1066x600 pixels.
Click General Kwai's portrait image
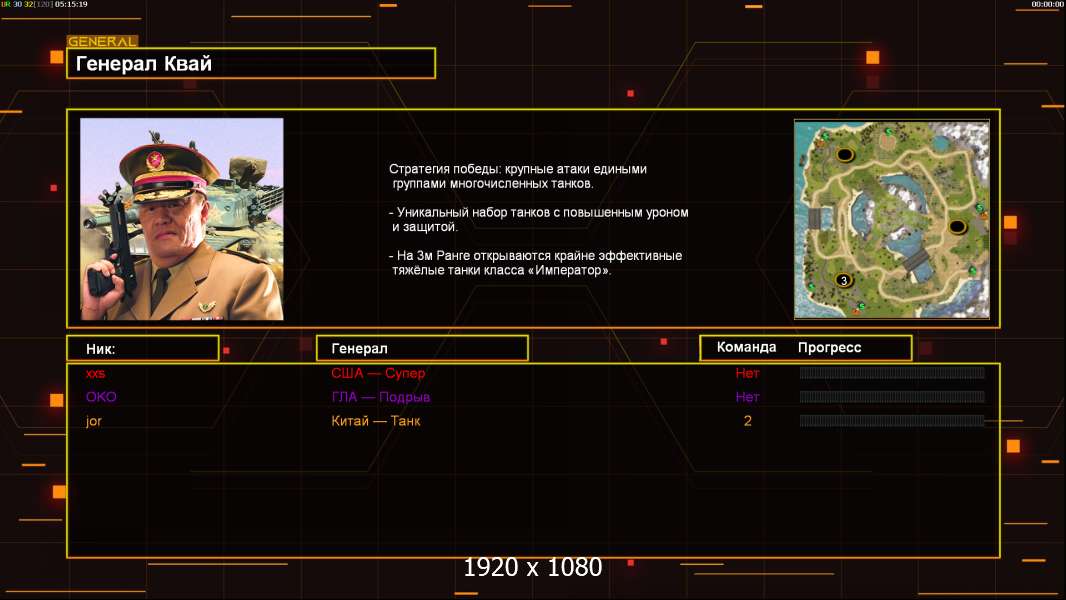click(182, 219)
